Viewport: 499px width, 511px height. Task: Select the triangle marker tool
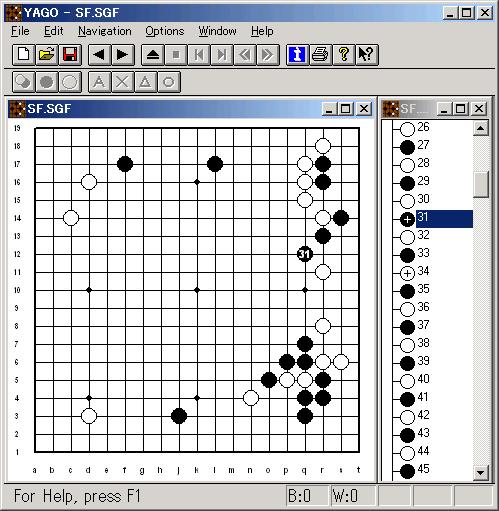pos(145,82)
